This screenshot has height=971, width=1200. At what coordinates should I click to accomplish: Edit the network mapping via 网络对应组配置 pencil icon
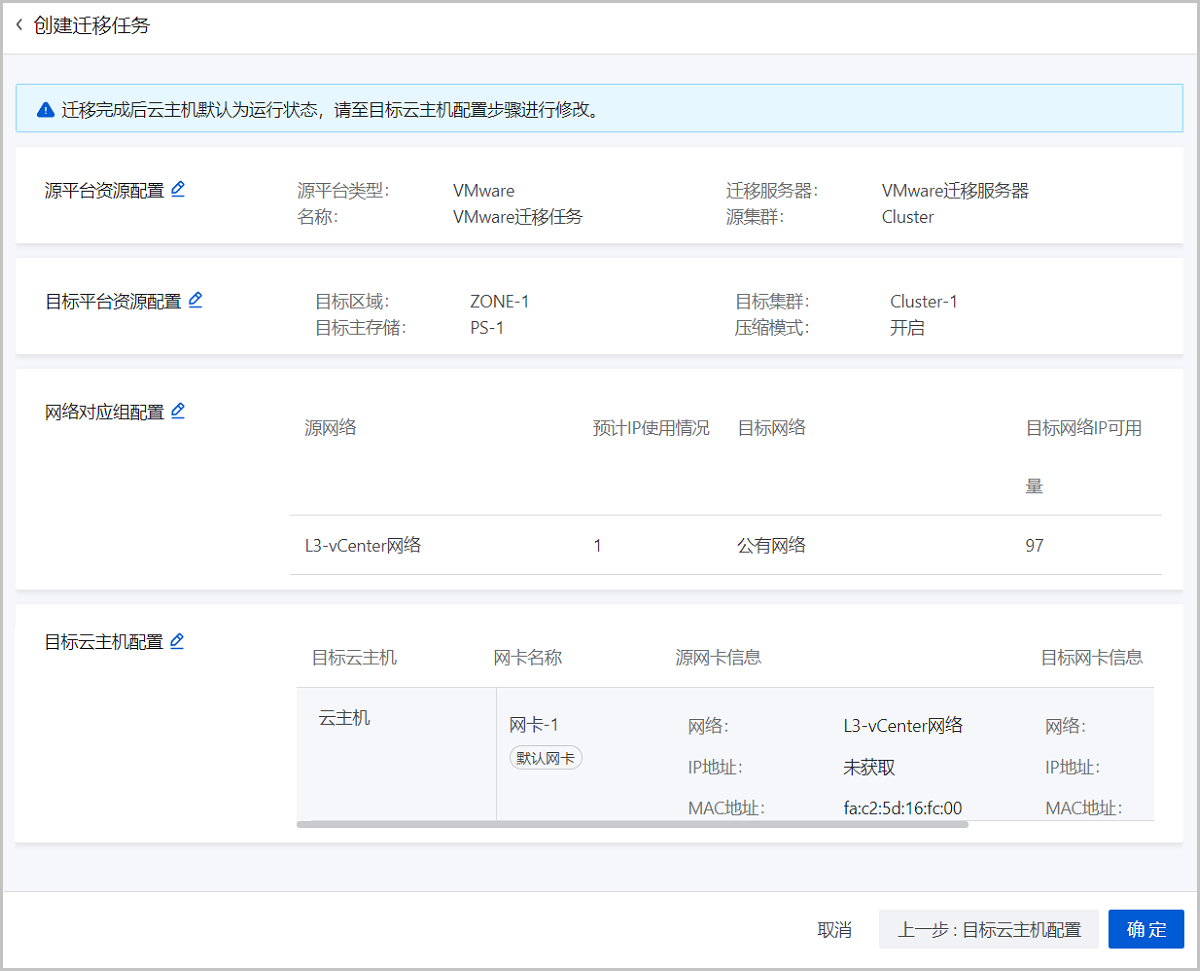point(178,410)
